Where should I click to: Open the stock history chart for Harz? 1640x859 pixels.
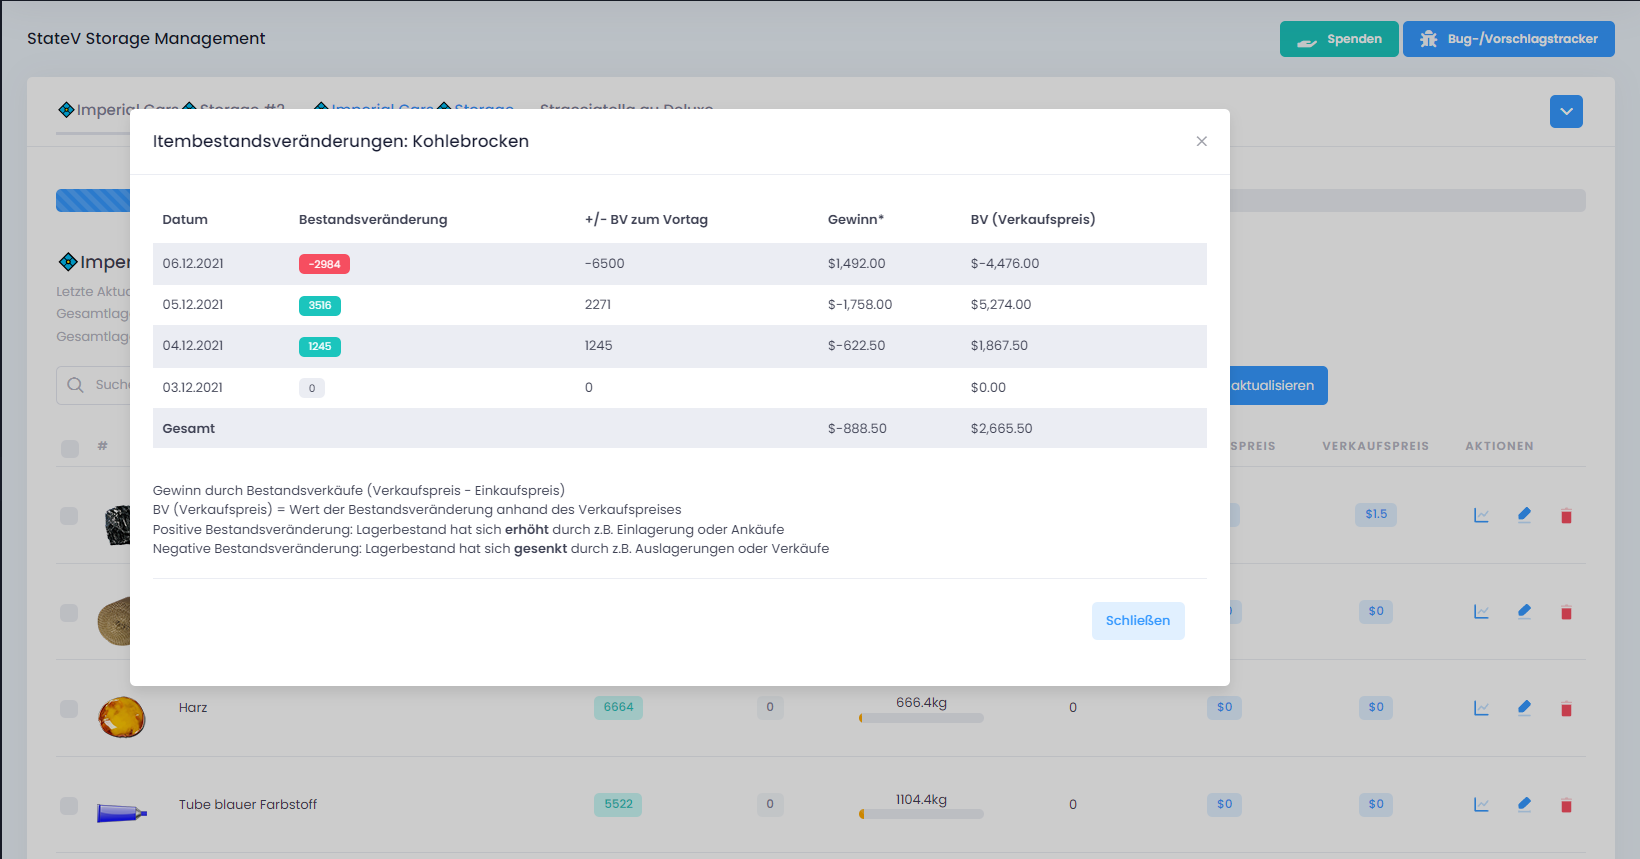[1481, 708]
